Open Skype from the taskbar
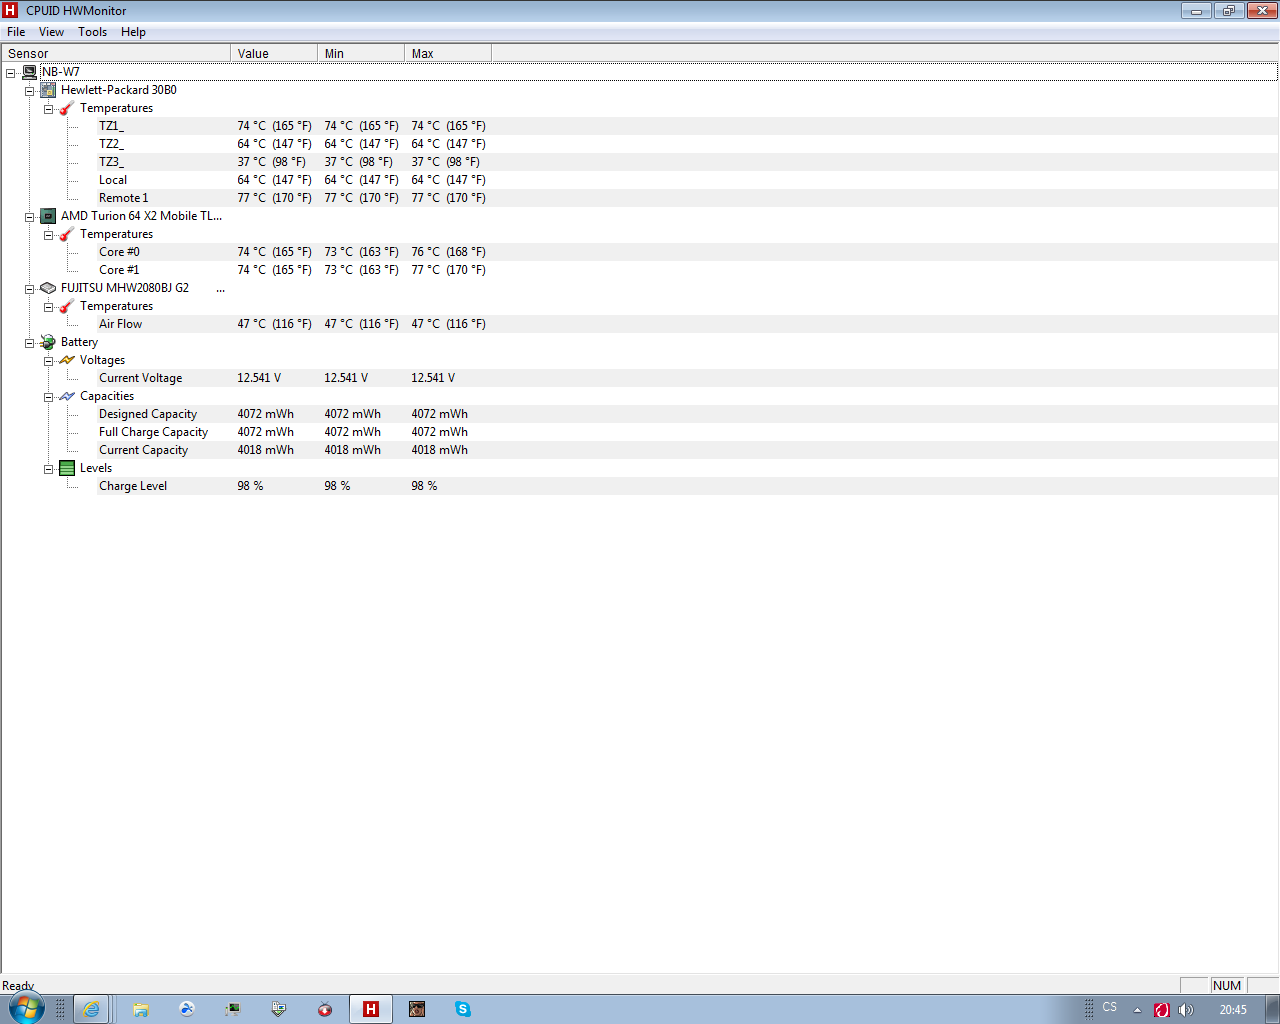Screen dimensions: 1280x1024 pyautogui.click(x=463, y=1009)
